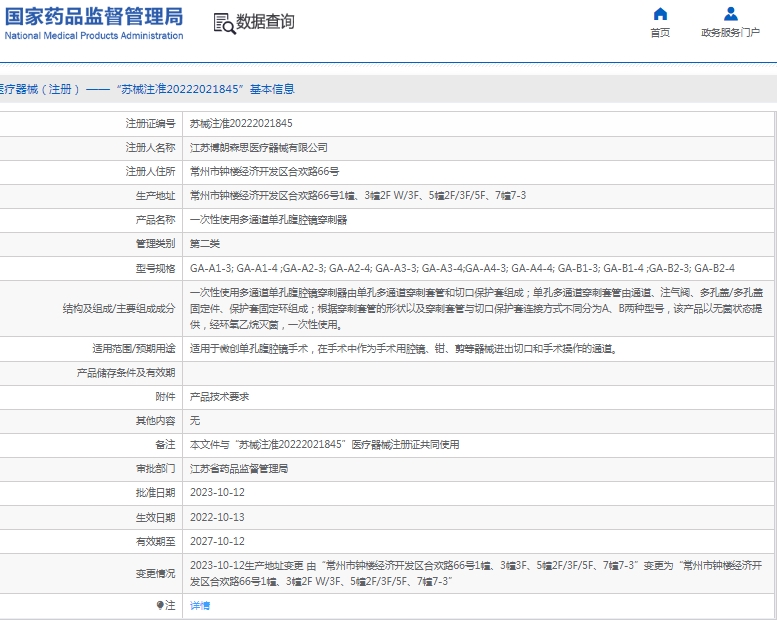
Task: Select the 变更情况 change record text
Action: pos(476,573)
